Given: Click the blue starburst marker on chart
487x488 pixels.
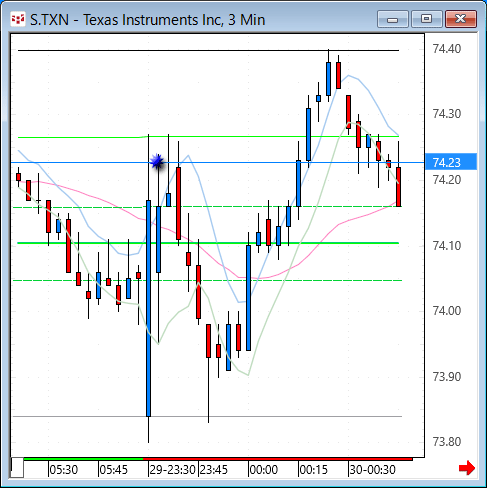Looking at the screenshot, I should pos(157,162).
